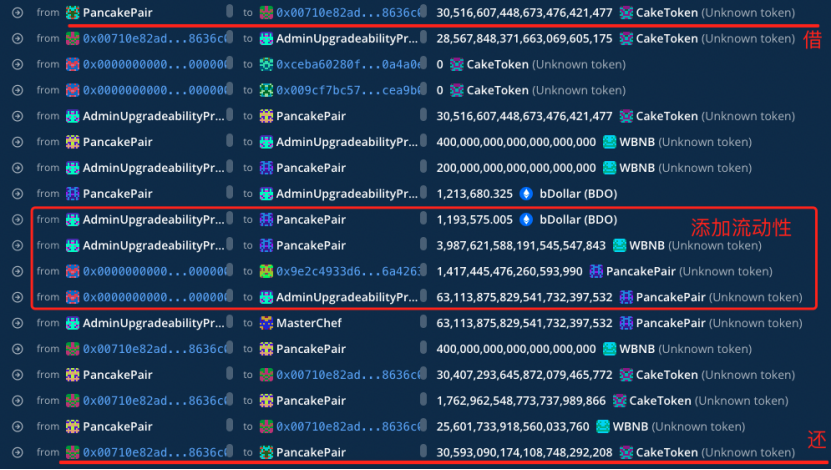Image resolution: width=831 pixels, height=470 pixels.
Task: Click zero-address identicon in 1,417,445,476,260,593,990 row
Action: pyautogui.click(x=73, y=271)
